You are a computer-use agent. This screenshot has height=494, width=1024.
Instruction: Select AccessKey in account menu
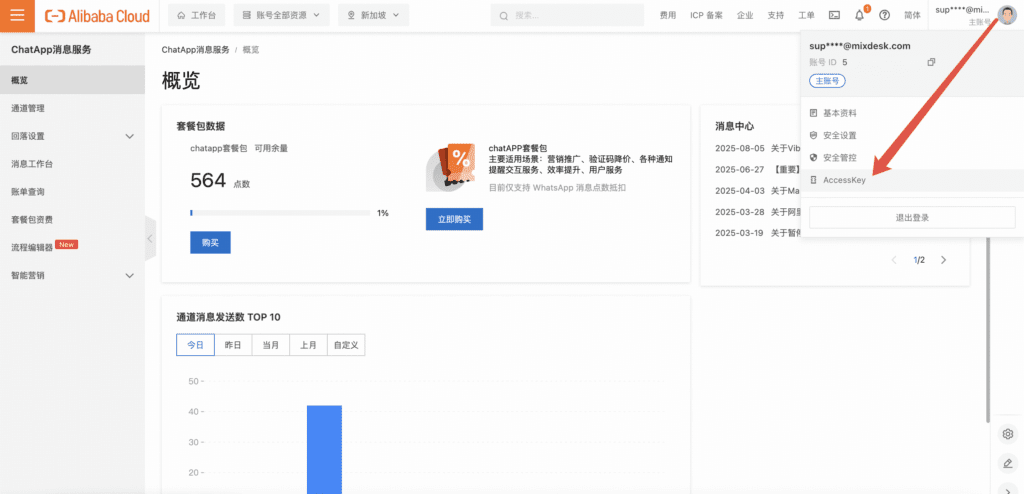[x=844, y=180]
